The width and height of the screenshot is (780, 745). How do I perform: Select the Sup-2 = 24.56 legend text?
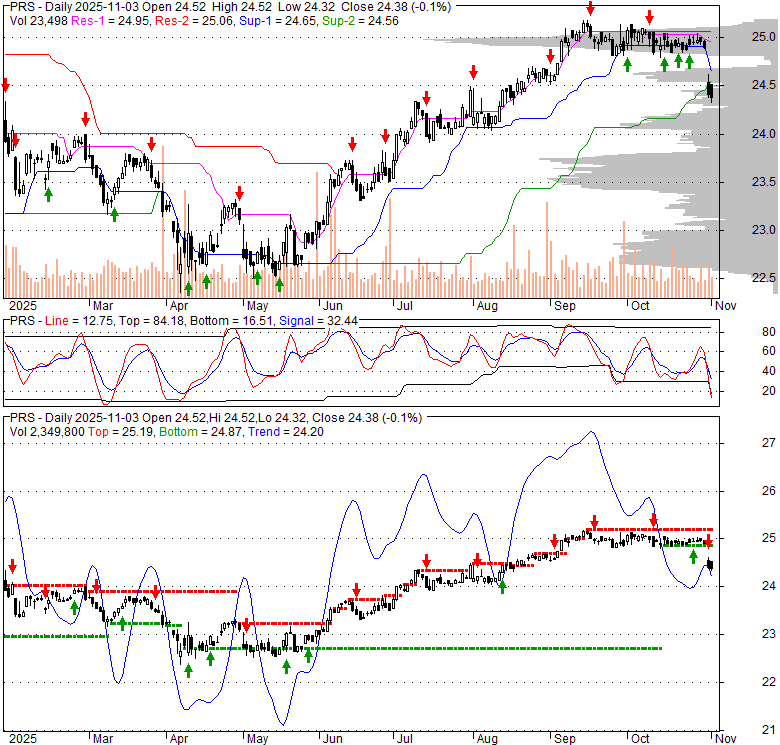coord(360,21)
